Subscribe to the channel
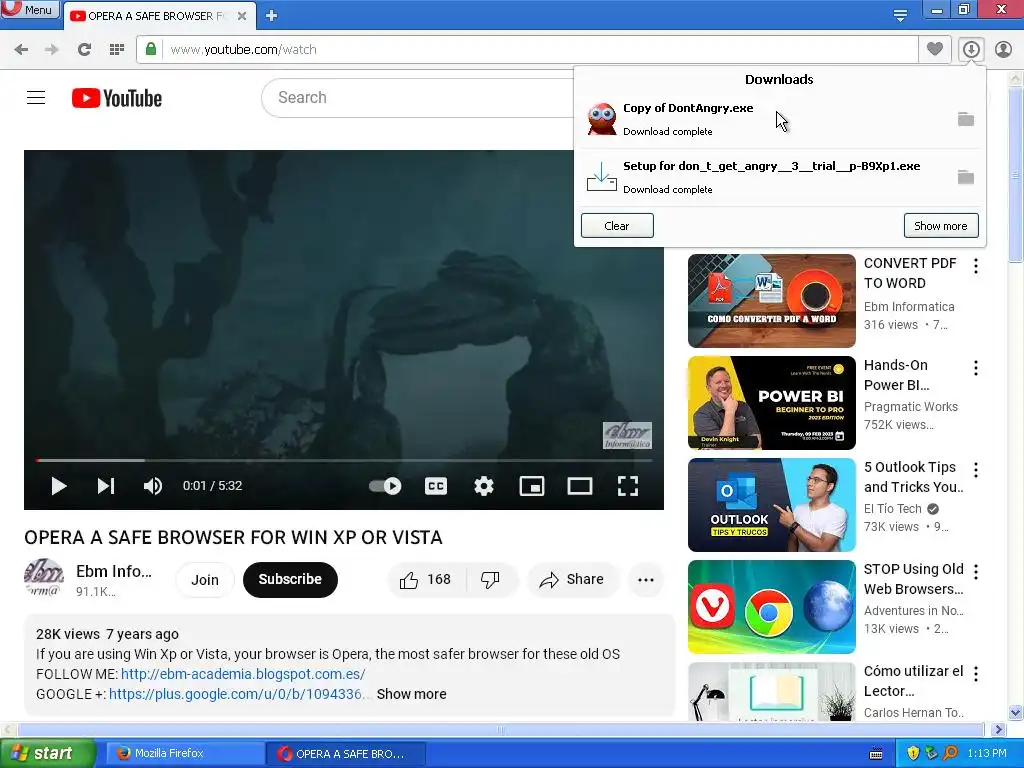 tap(290, 580)
